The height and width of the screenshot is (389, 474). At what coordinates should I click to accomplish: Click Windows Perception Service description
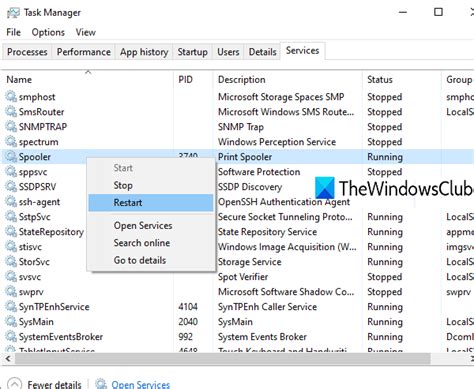(x=277, y=142)
